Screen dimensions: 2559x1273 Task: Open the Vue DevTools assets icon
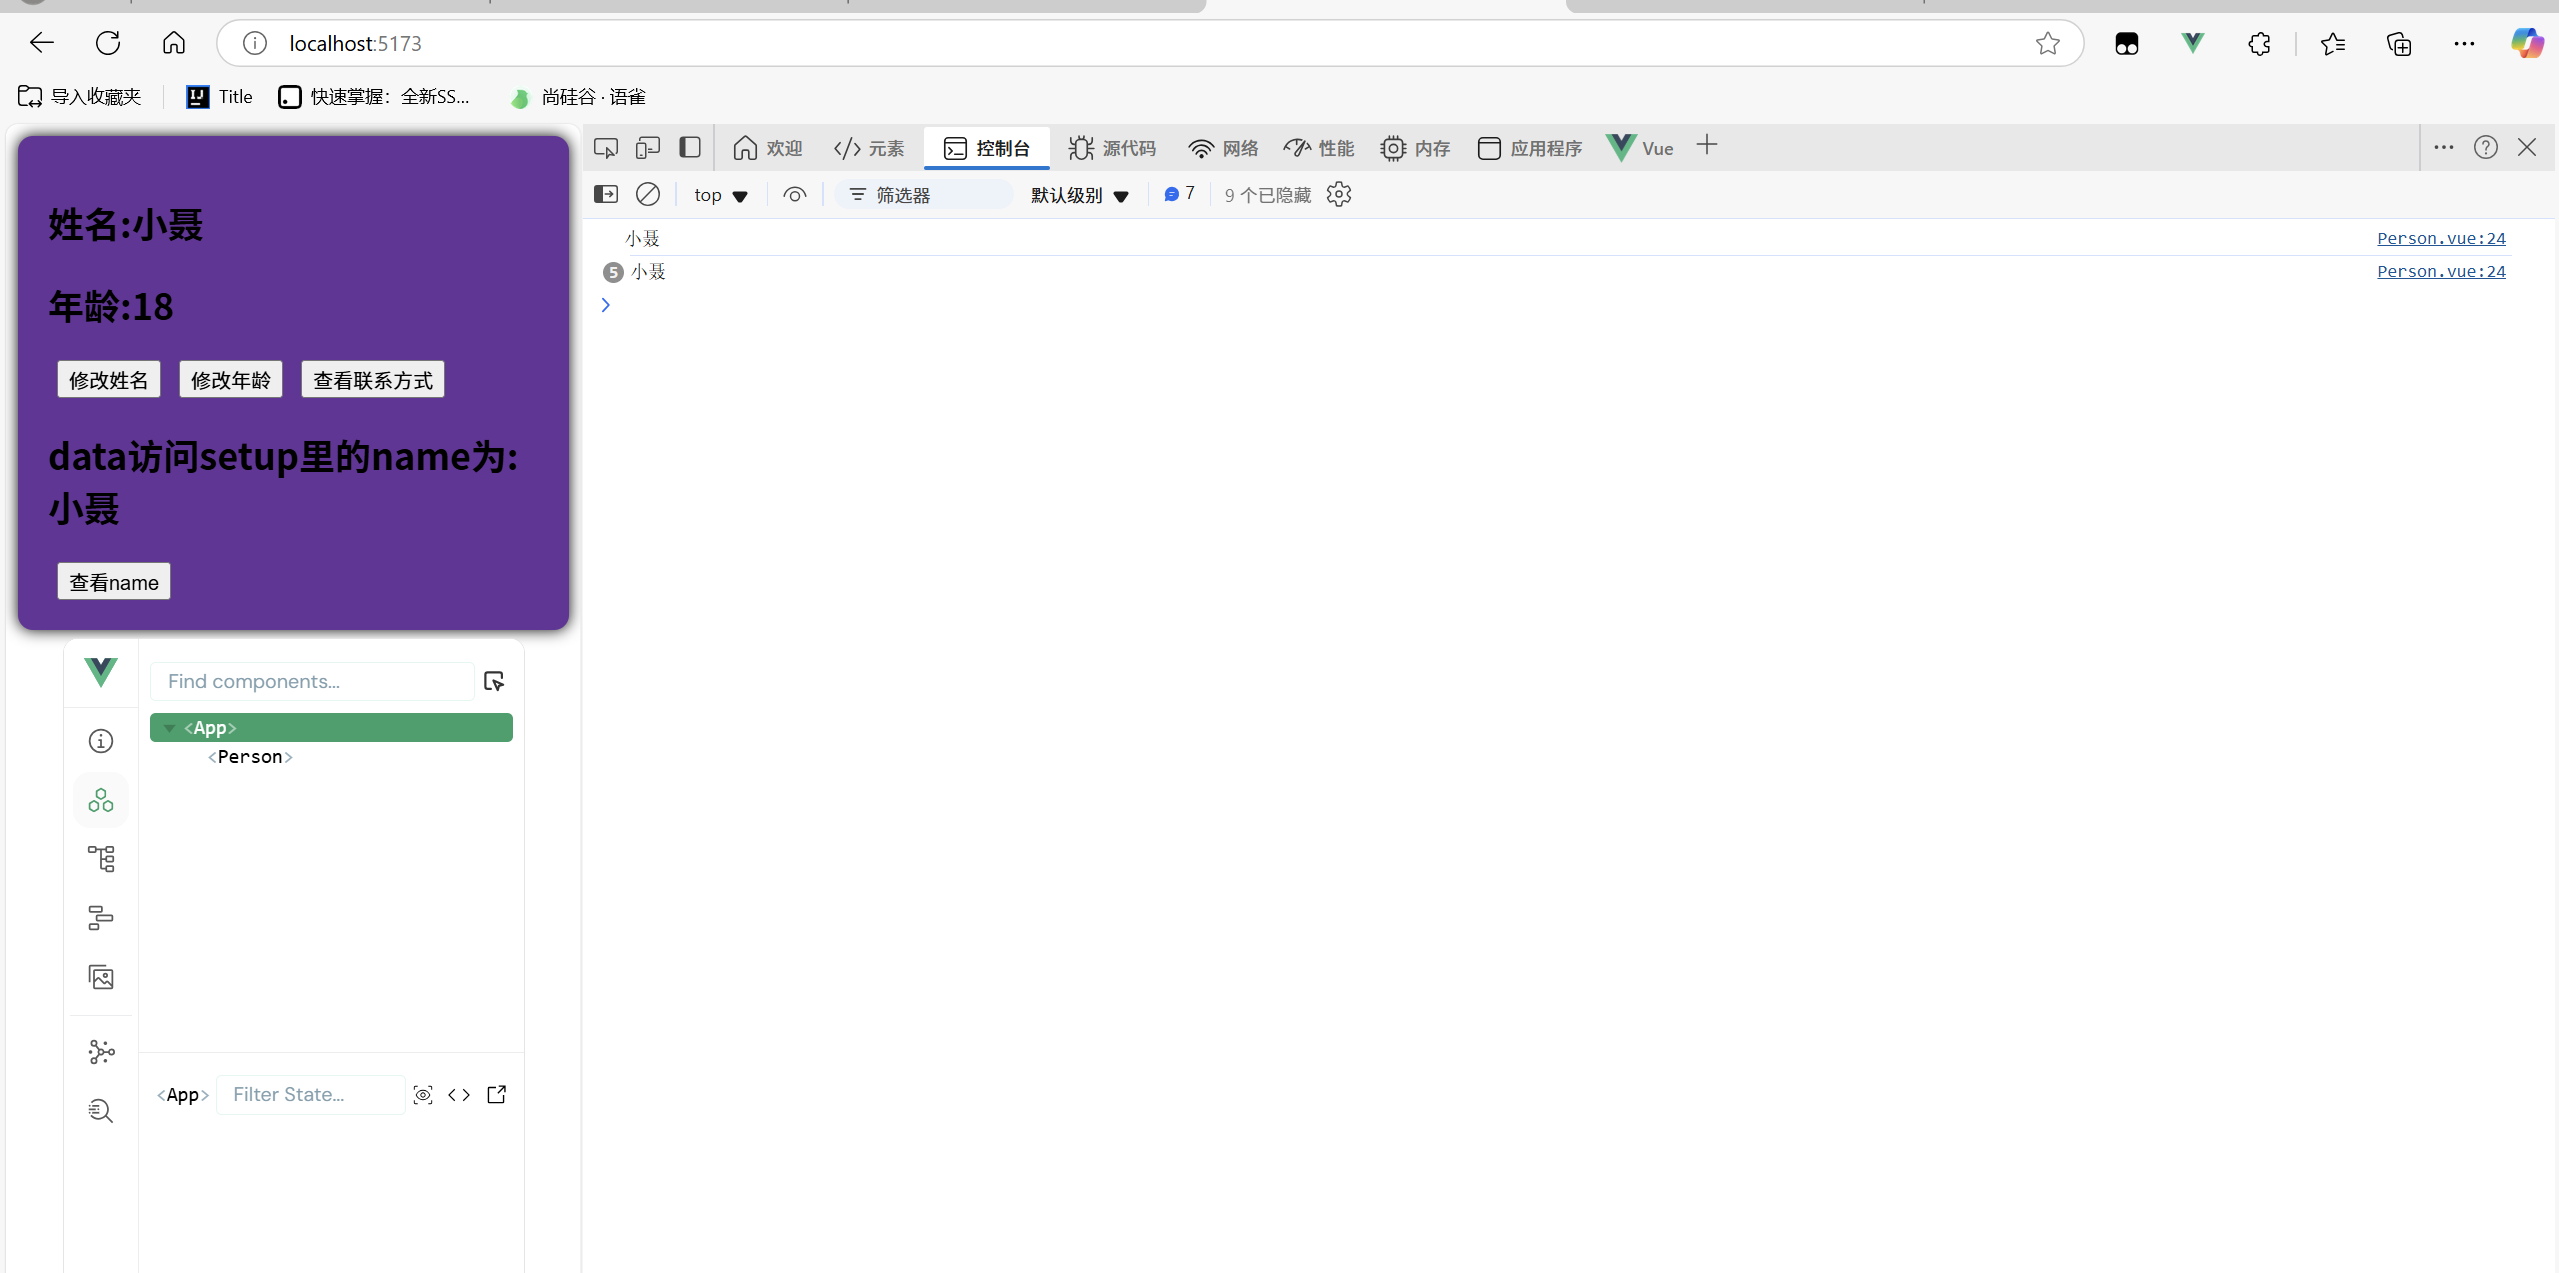(101, 977)
